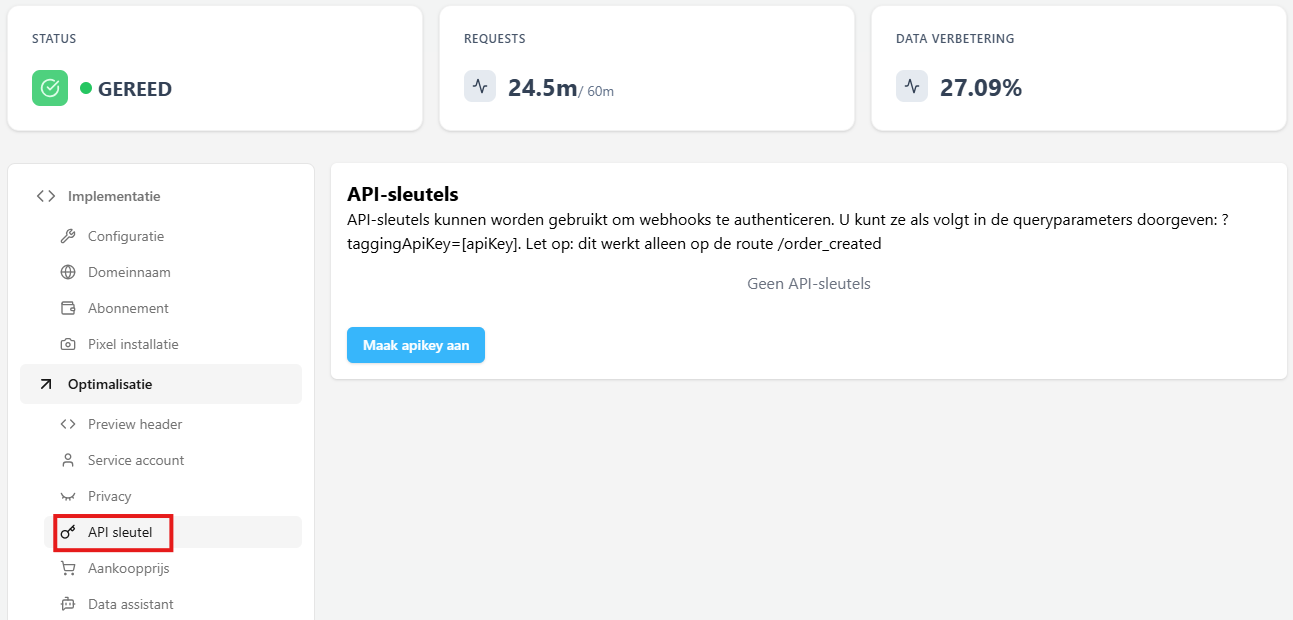Viewport: 1293px width, 620px height.
Task: Click the key icon beside API sleutel
Action: (x=68, y=533)
